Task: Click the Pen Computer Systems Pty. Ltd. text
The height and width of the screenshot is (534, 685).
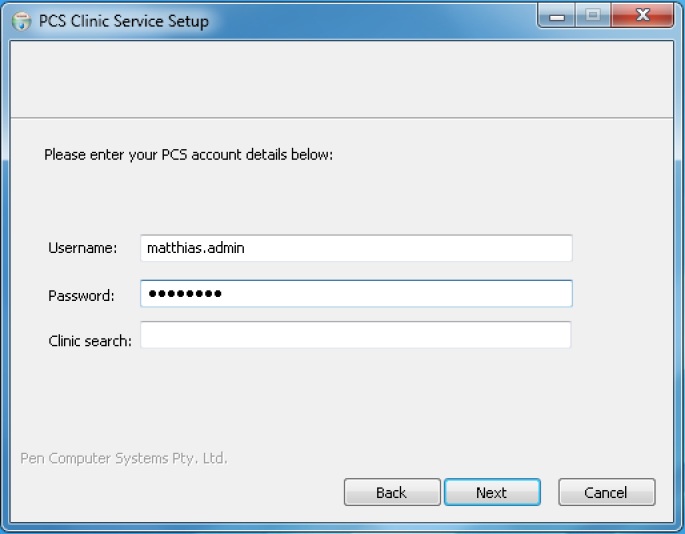Action: 124,458
